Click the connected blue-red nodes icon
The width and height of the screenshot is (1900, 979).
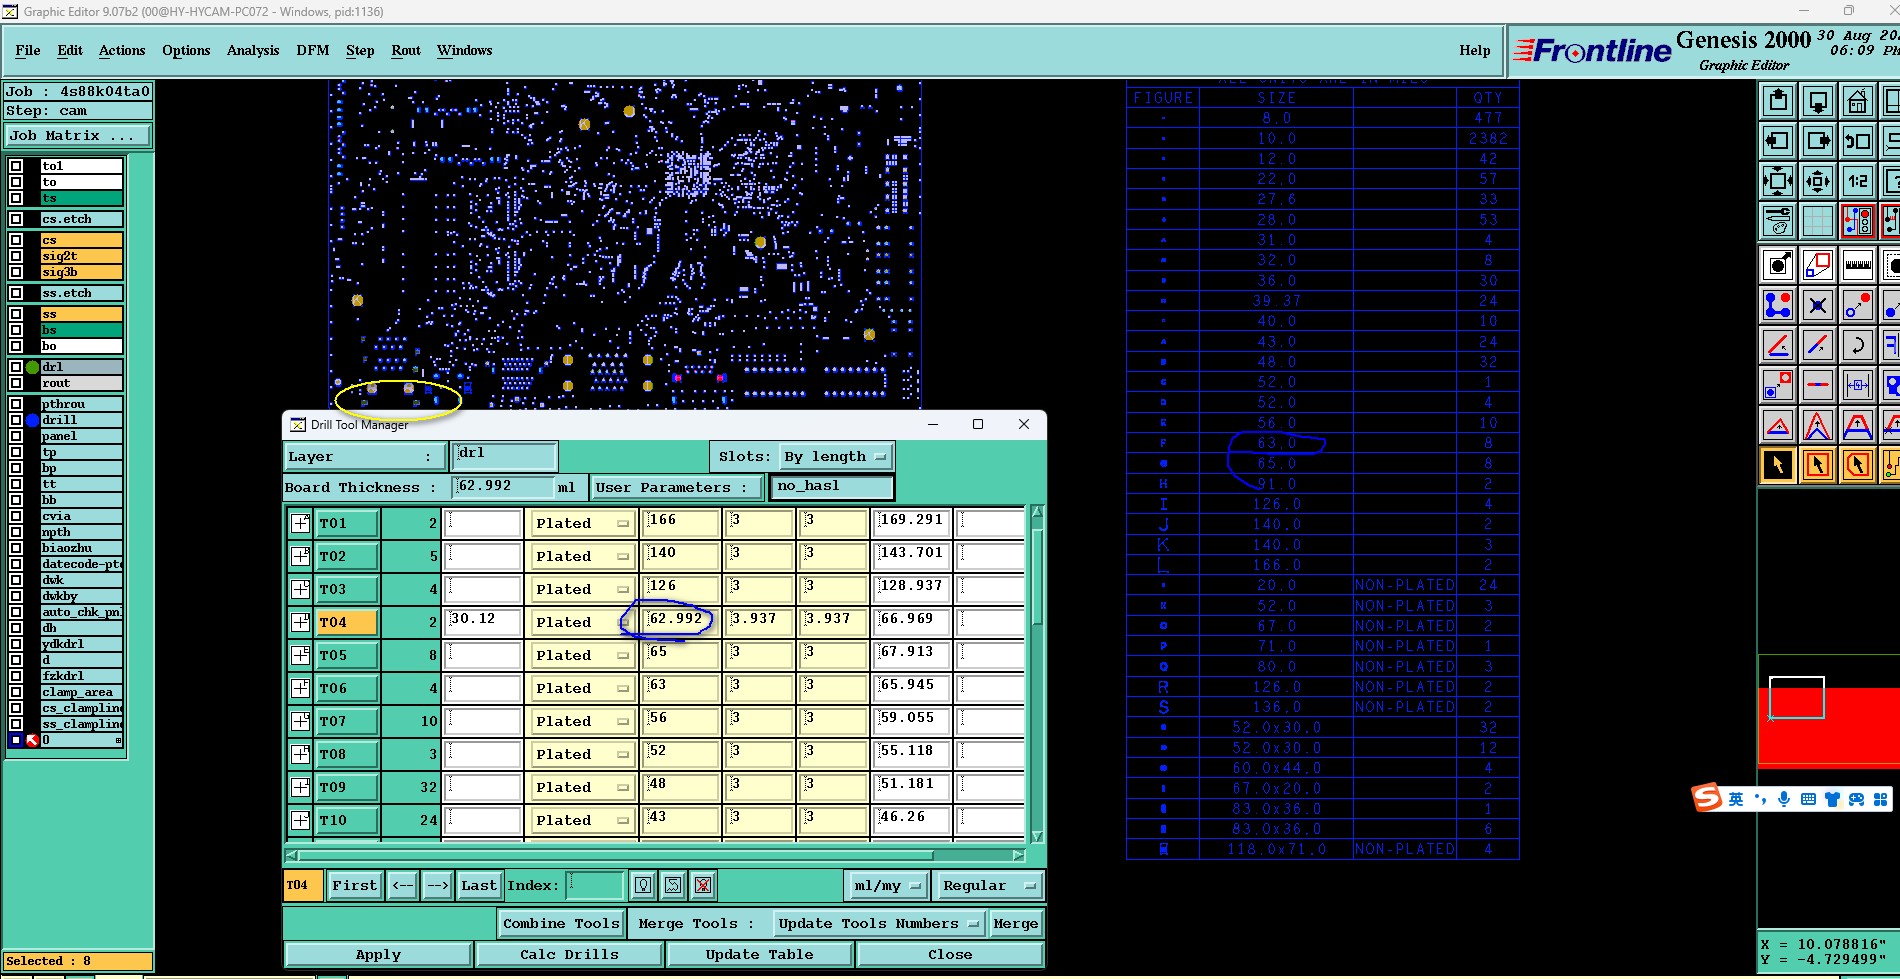(1778, 305)
